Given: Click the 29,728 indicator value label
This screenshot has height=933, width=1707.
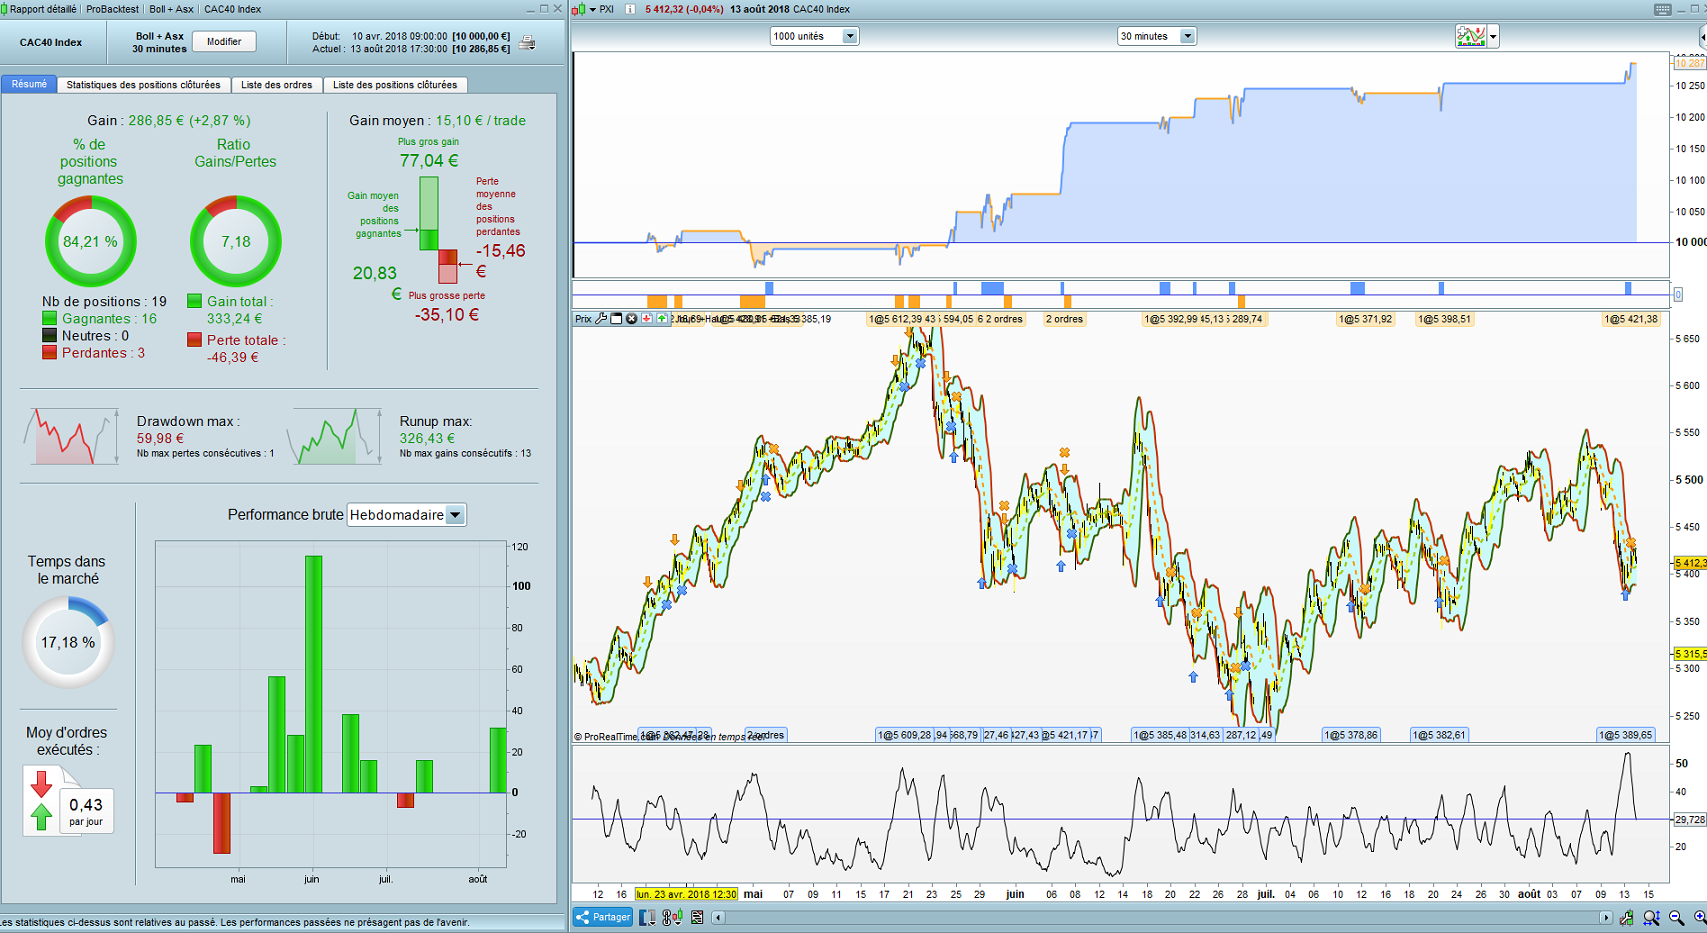Looking at the screenshot, I should pyautogui.click(x=1689, y=819).
